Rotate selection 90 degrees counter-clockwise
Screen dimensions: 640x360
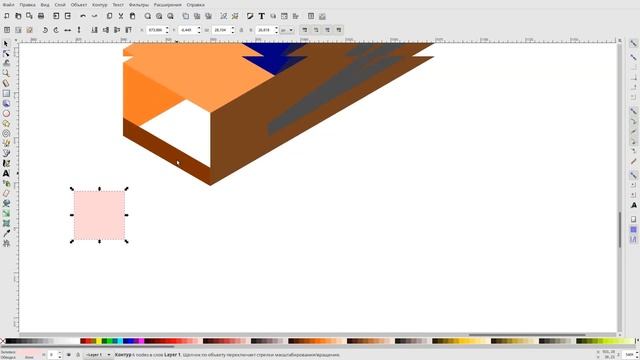click(x=45, y=30)
